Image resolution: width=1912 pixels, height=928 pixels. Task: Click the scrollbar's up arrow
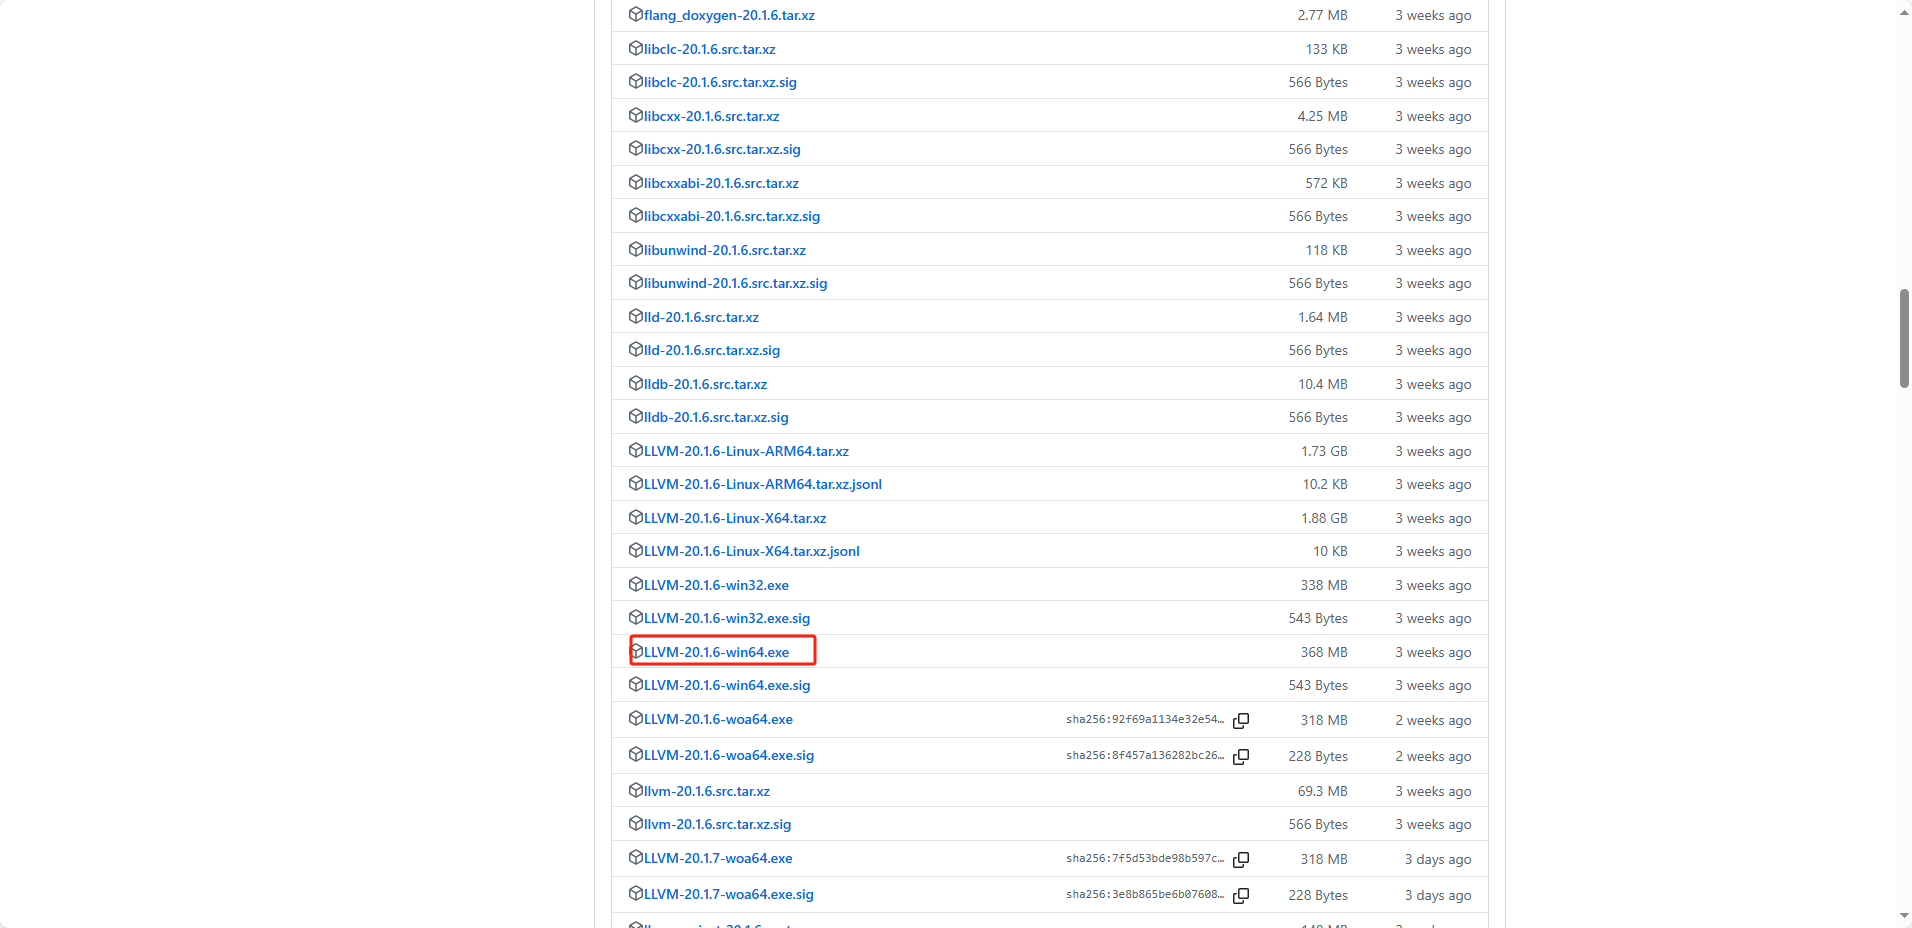click(1904, 12)
